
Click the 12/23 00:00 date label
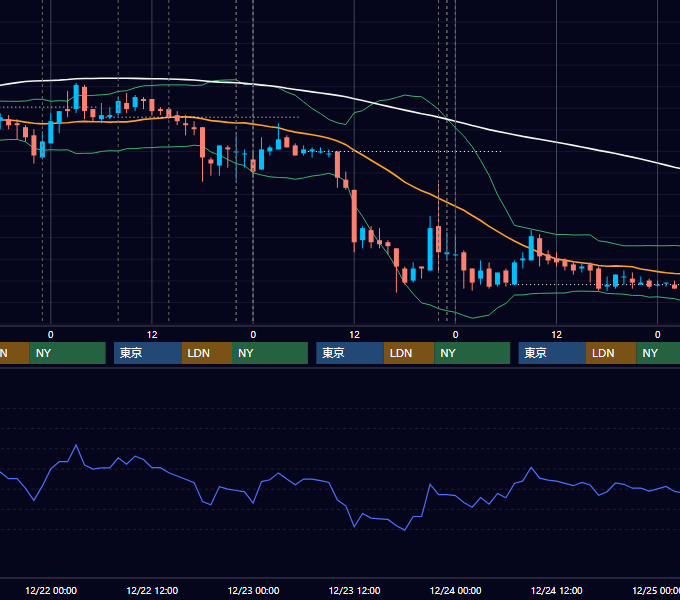point(253,590)
